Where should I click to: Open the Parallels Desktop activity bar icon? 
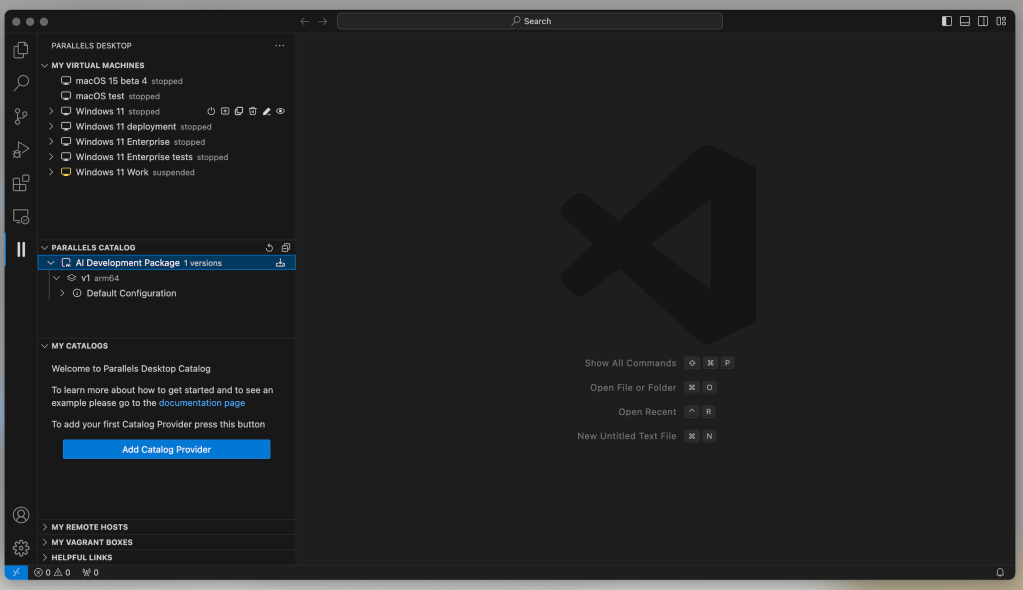point(20,249)
